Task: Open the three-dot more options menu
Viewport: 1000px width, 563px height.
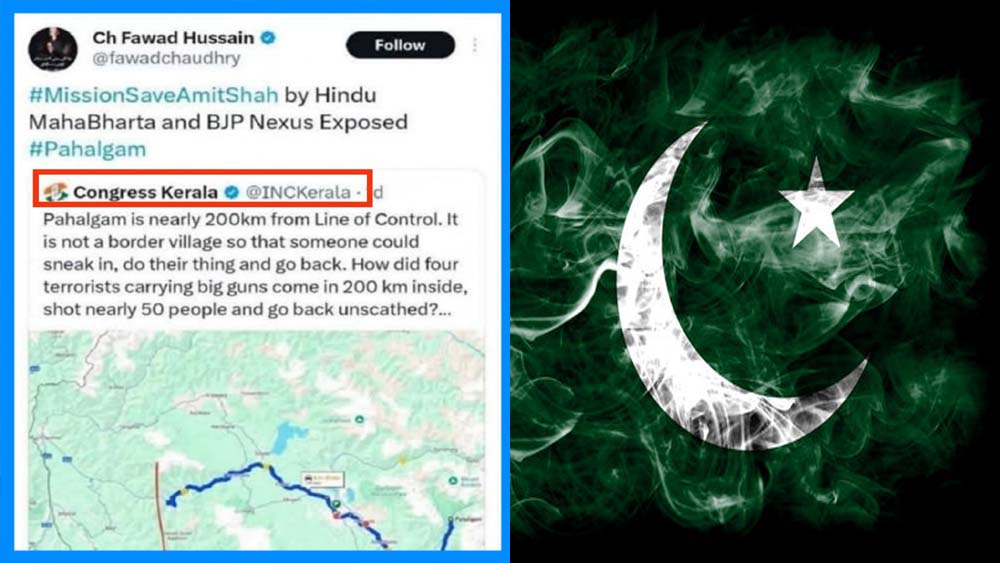Action: click(474, 46)
